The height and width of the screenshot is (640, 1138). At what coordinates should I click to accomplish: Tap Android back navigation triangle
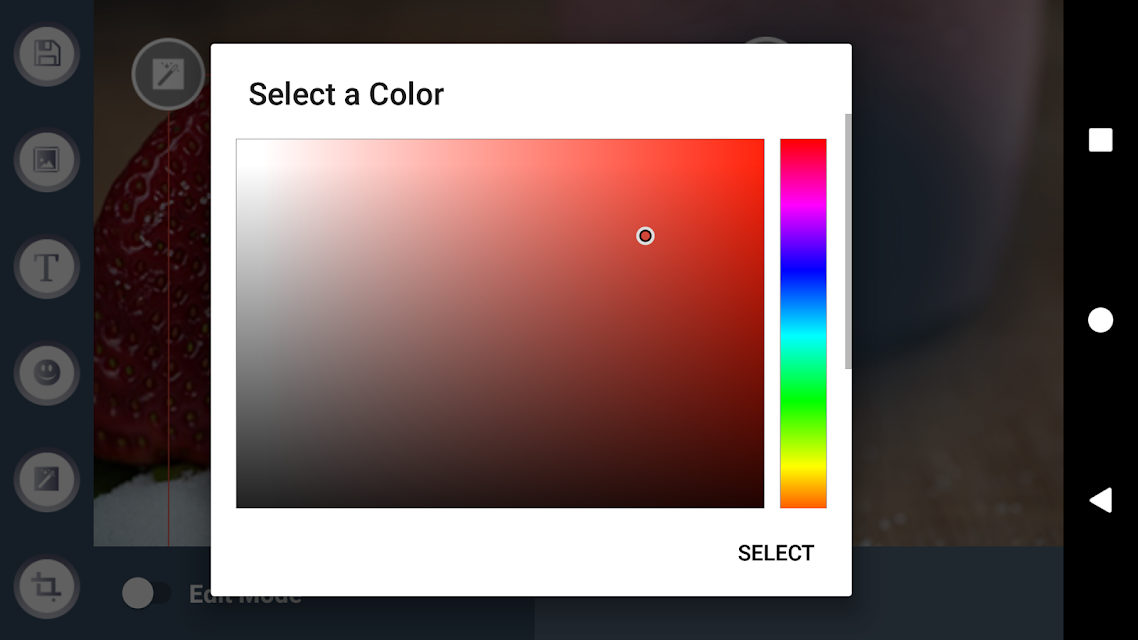tap(1100, 500)
